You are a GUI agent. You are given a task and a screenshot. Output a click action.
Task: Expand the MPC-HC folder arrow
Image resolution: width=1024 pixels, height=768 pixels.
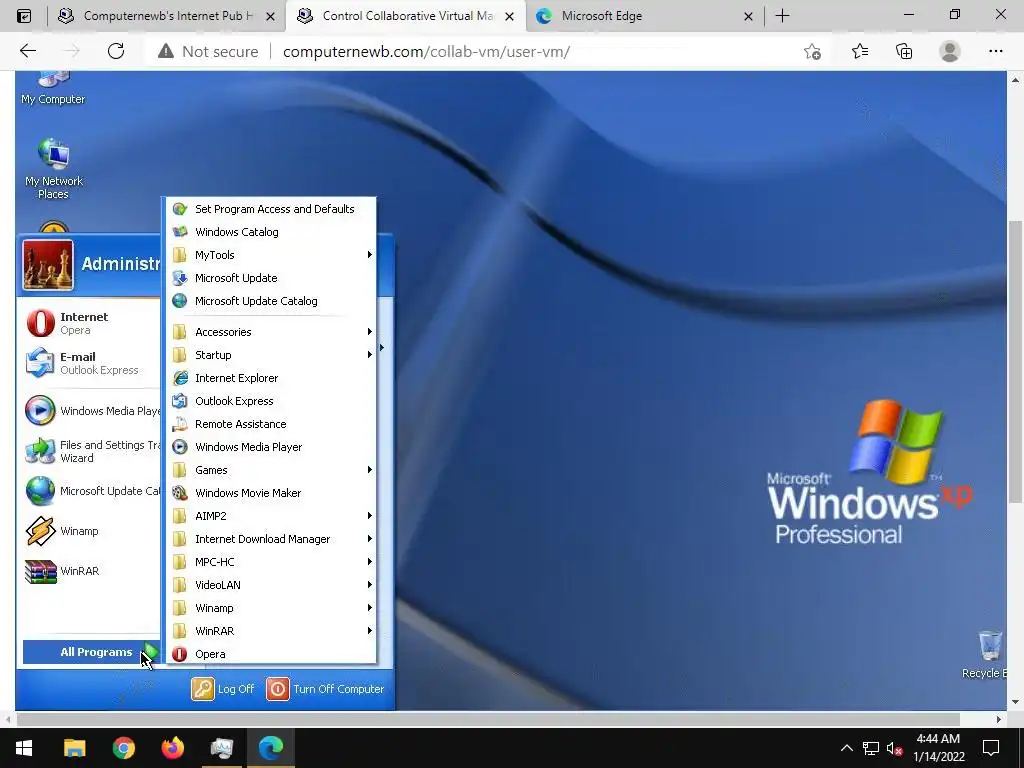tap(370, 562)
